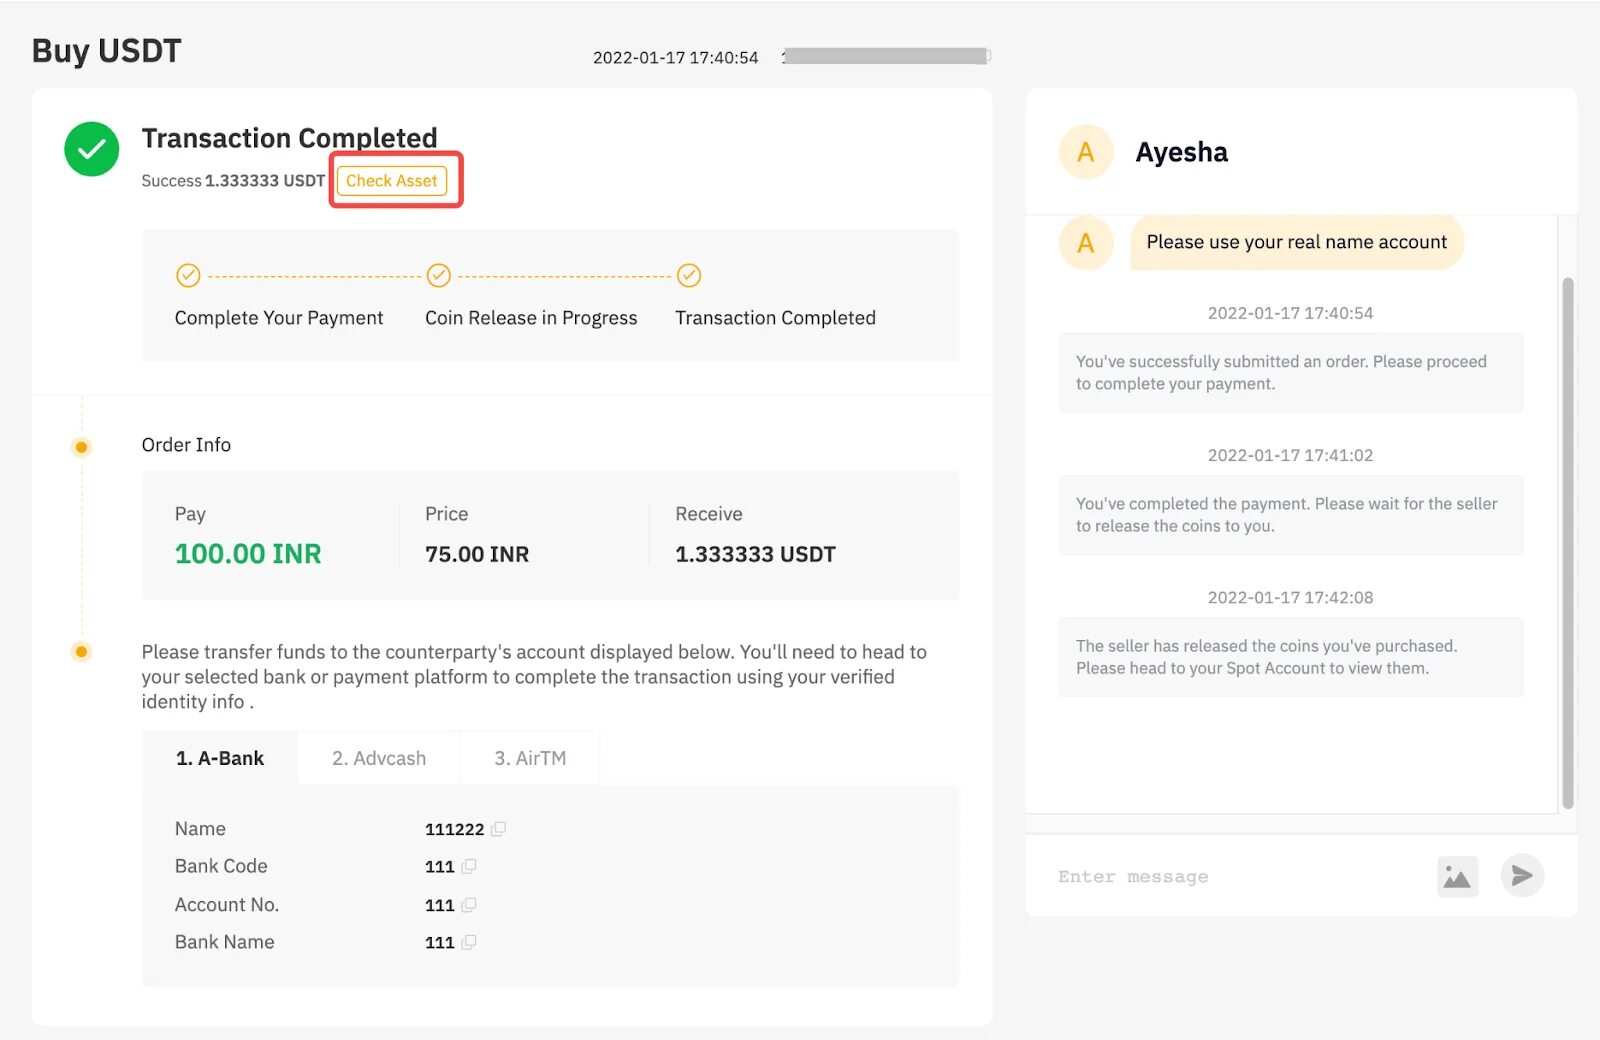This screenshot has height=1040, width=1600.
Task: Click the Transaction Completed step icon
Action: (x=689, y=275)
